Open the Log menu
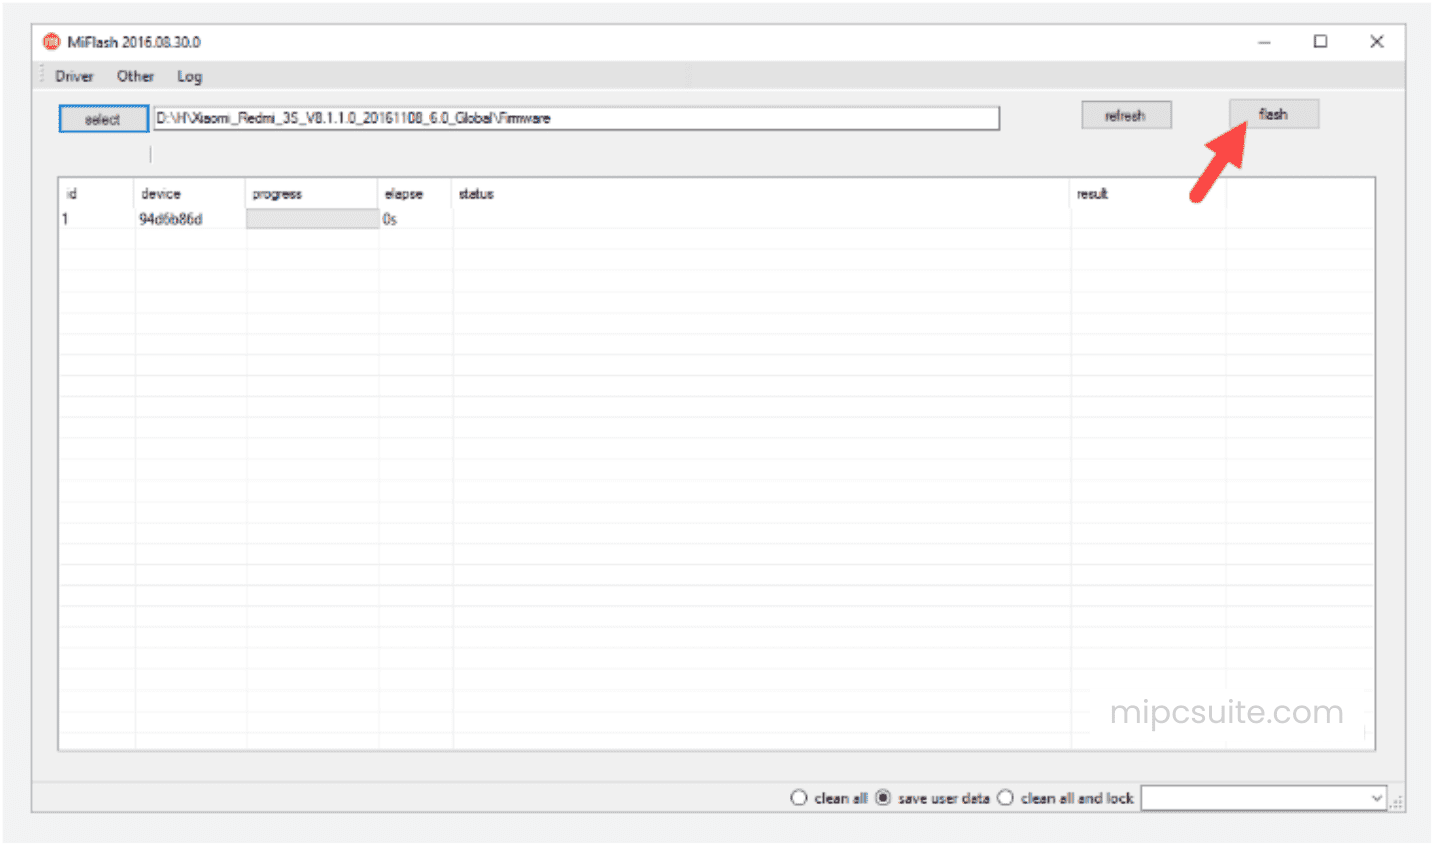The image size is (1434, 847). pyautogui.click(x=189, y=76)
